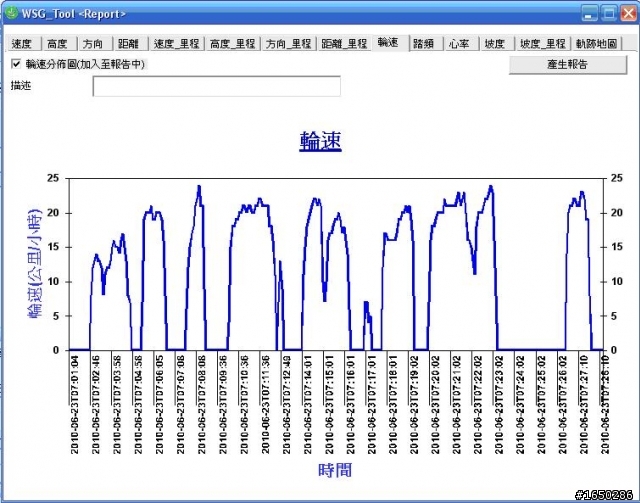This screenshot has width=640, height=503.
Task: Click the 2010-06-23T07:08:08 axis label
Action: [x=202, y=404]
